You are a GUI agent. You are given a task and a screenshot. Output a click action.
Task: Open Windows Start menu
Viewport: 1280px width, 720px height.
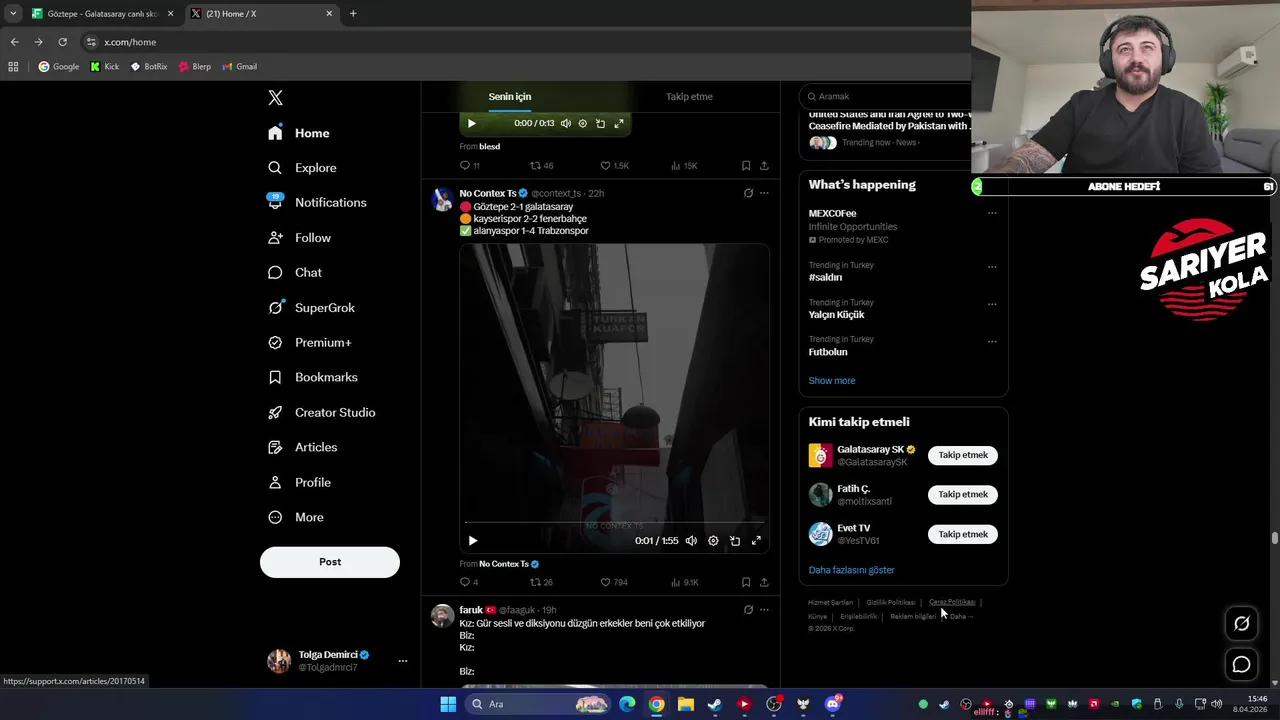(x=448, y=704)
